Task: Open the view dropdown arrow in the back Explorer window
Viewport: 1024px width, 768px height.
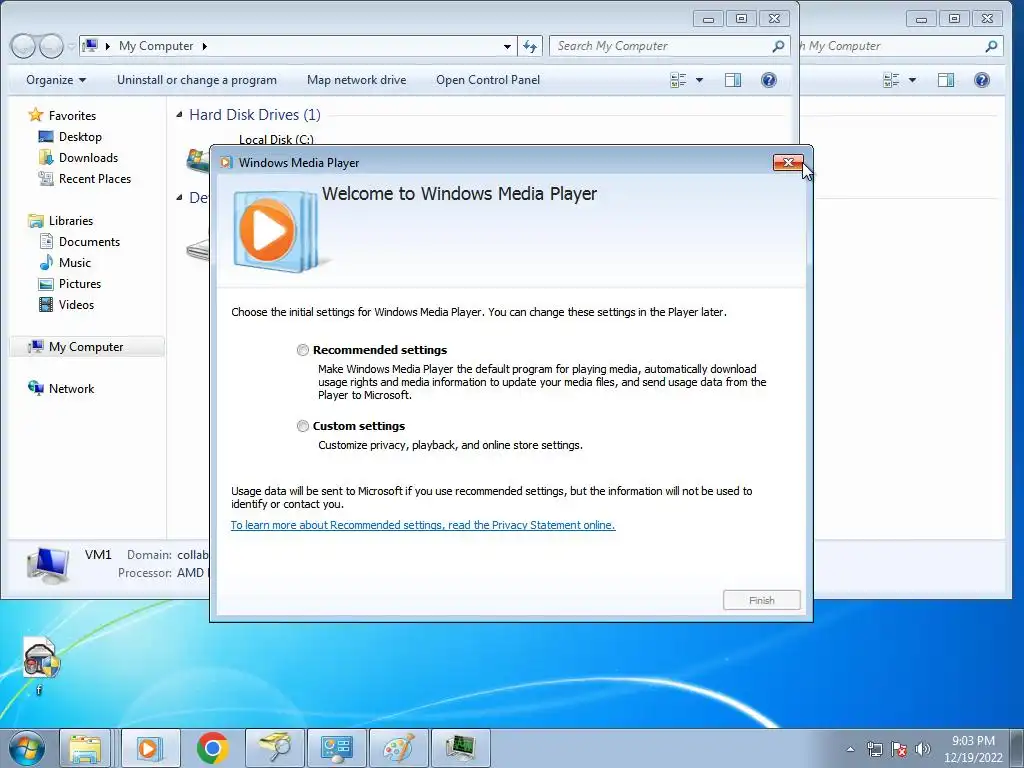Action: pyautogui.click(x=912, y=80)
